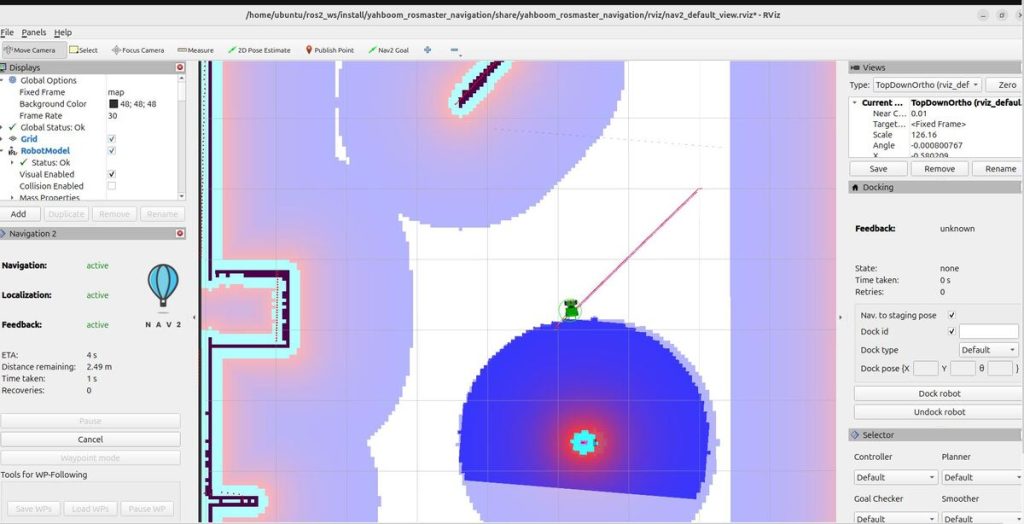This screenshot has height=524, width=1024.
Task: Toggle the Grid display checkbox
Action: point(112,139)
